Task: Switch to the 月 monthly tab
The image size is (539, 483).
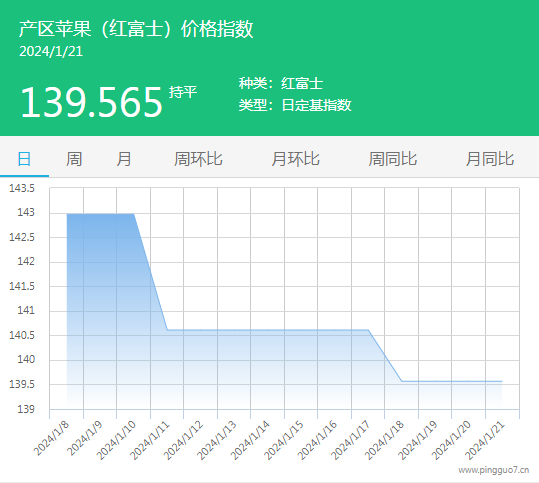Action: pyautogui.click(x=123, y=159)
